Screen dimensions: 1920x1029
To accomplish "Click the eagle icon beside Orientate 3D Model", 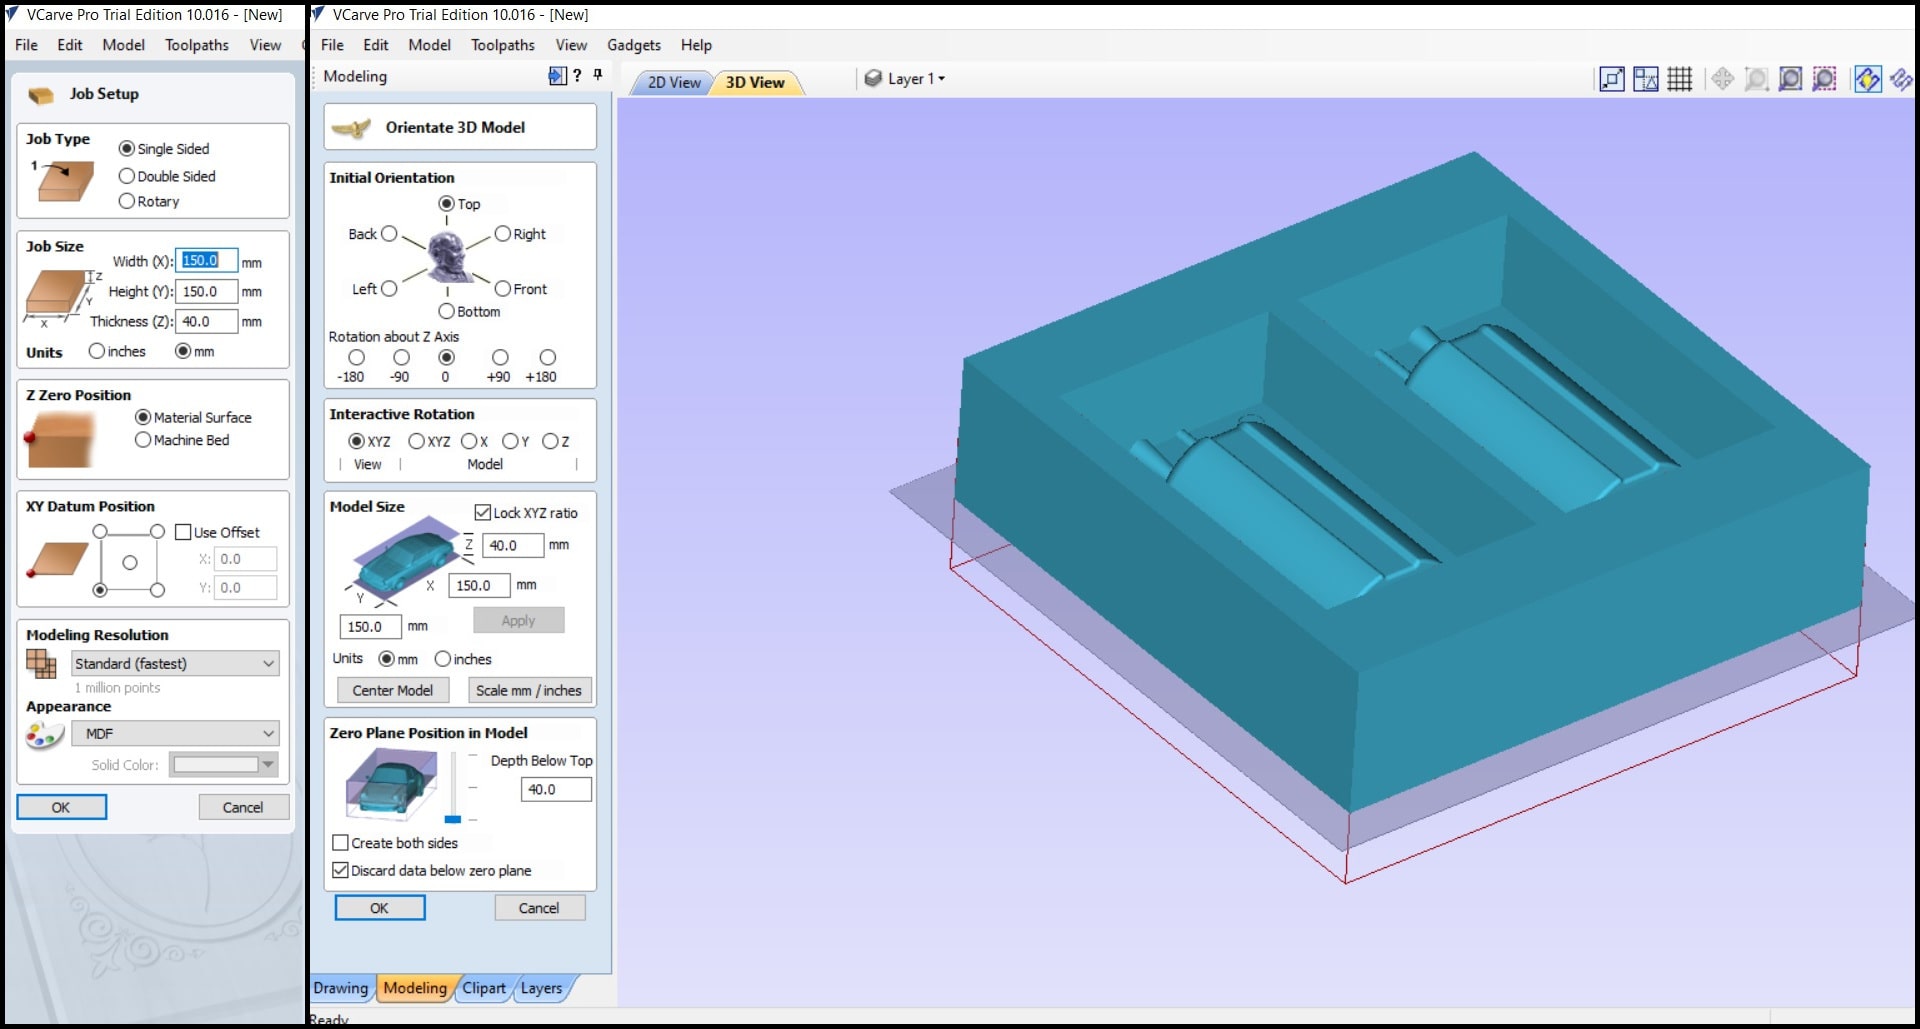I will point(351,128).
